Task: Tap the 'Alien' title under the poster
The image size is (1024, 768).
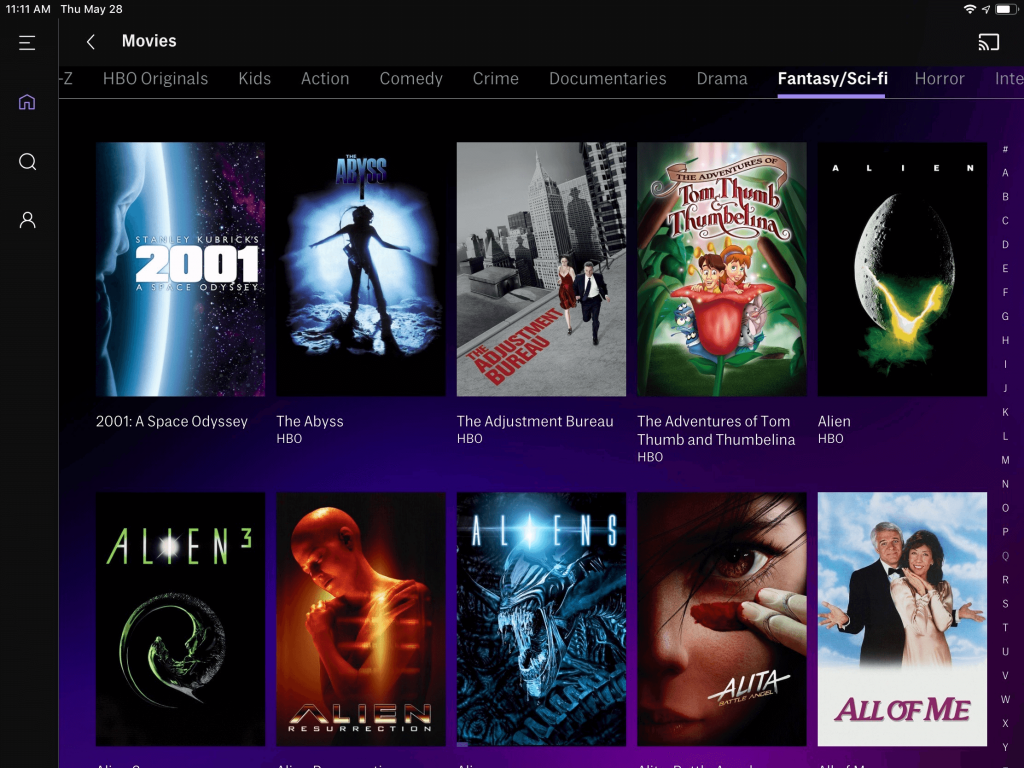Action: 834,421
